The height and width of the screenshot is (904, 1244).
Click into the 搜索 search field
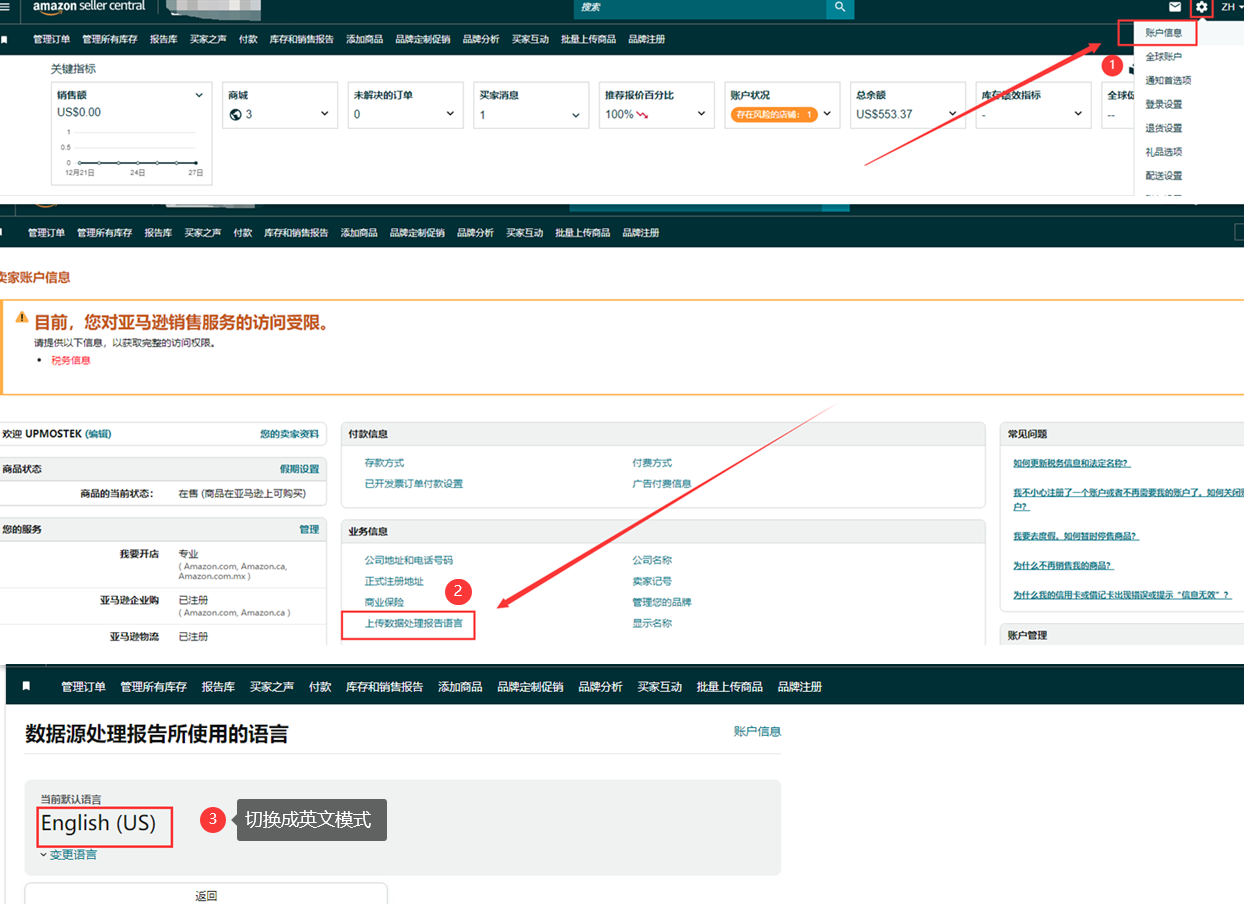pos(700,7)
